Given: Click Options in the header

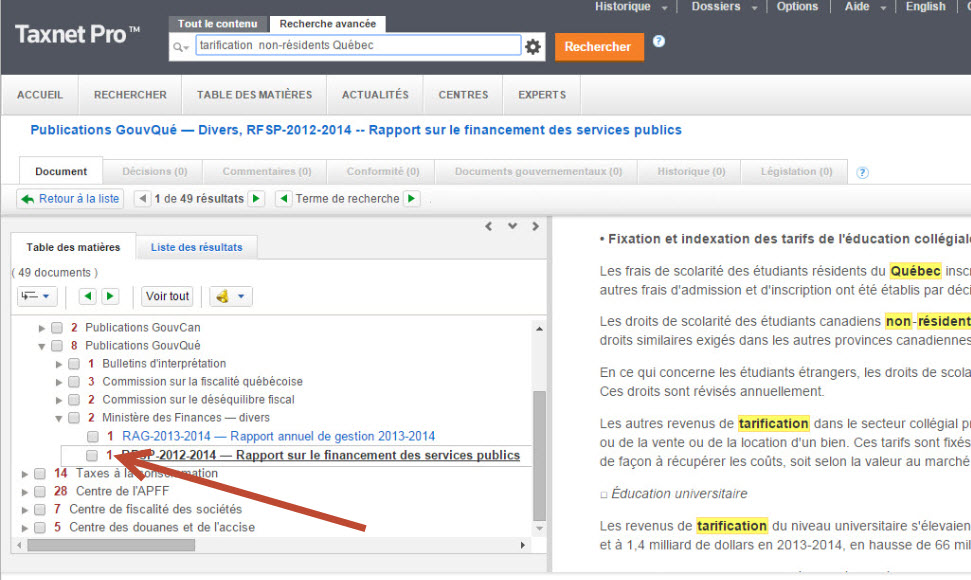Looking at the screenshot, I should pos(797,7).
